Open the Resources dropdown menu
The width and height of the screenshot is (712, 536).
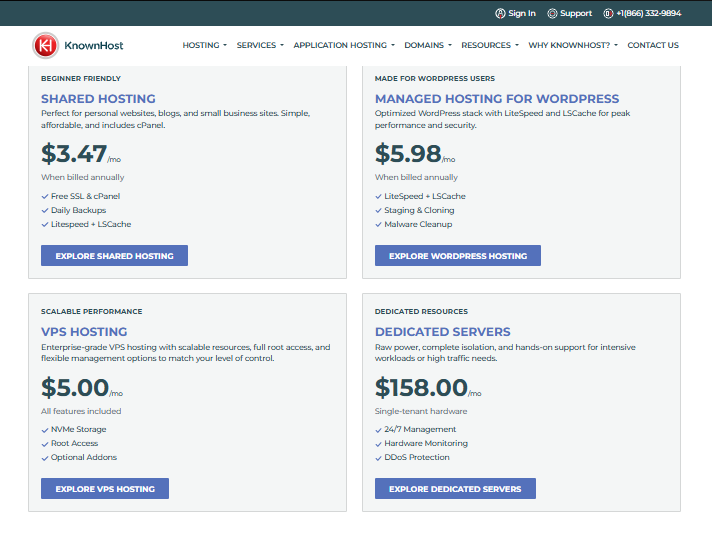click(x=490, y=45)
